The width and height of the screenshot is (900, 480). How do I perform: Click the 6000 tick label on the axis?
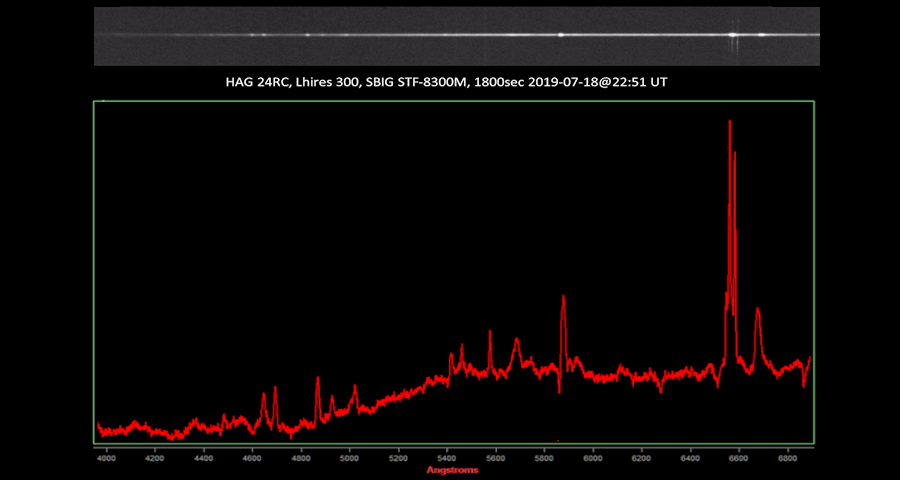tap(593, 458)
